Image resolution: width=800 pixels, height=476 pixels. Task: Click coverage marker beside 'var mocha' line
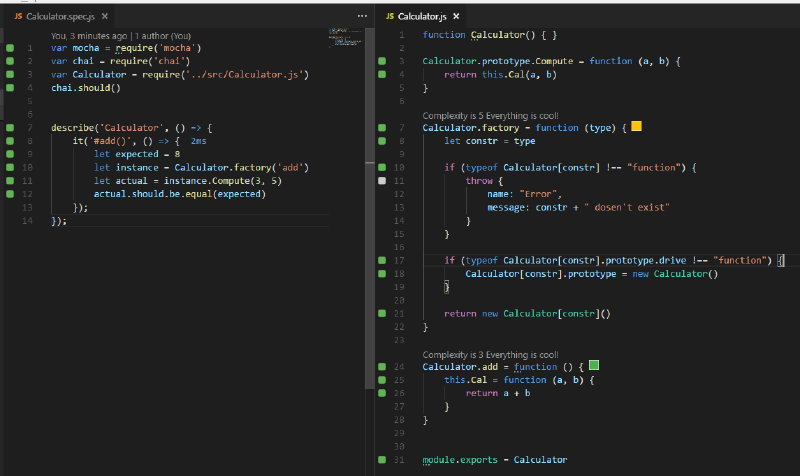tap(9, 48)
